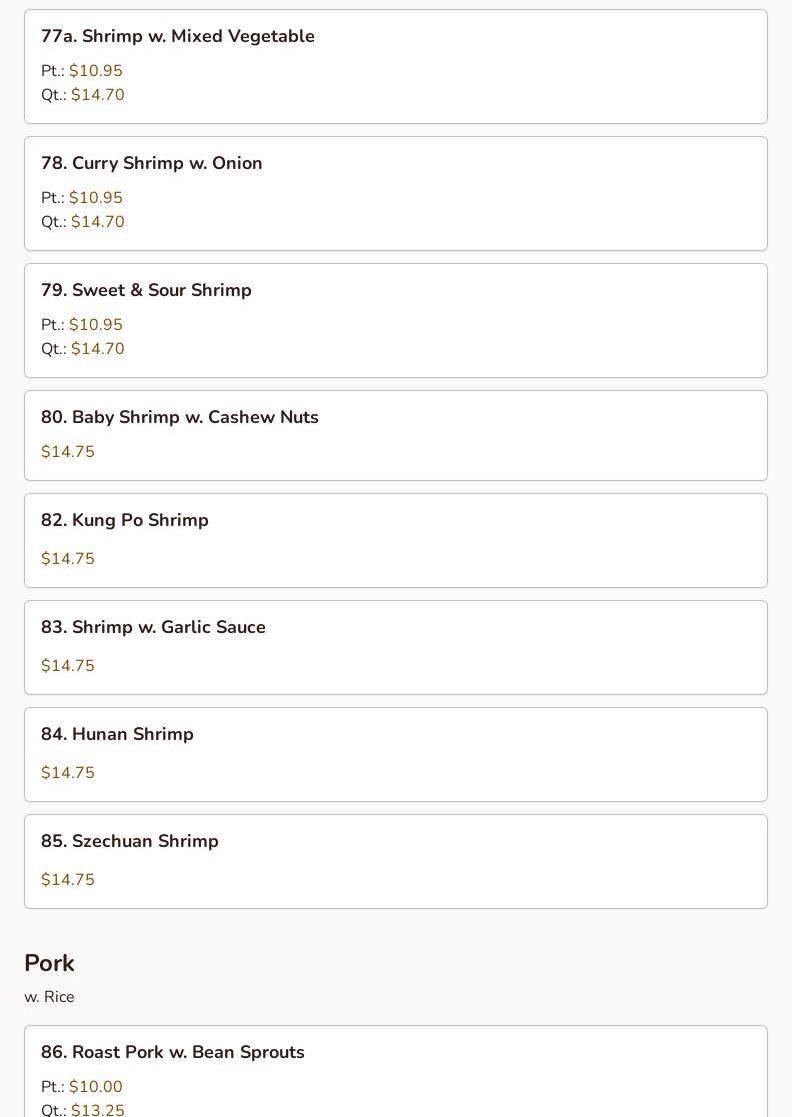Select 78. Curry Shrimp w. Onion card
Image resolution: width=792 pixels, height=1117 pixels.
click(x=152, y=163)
